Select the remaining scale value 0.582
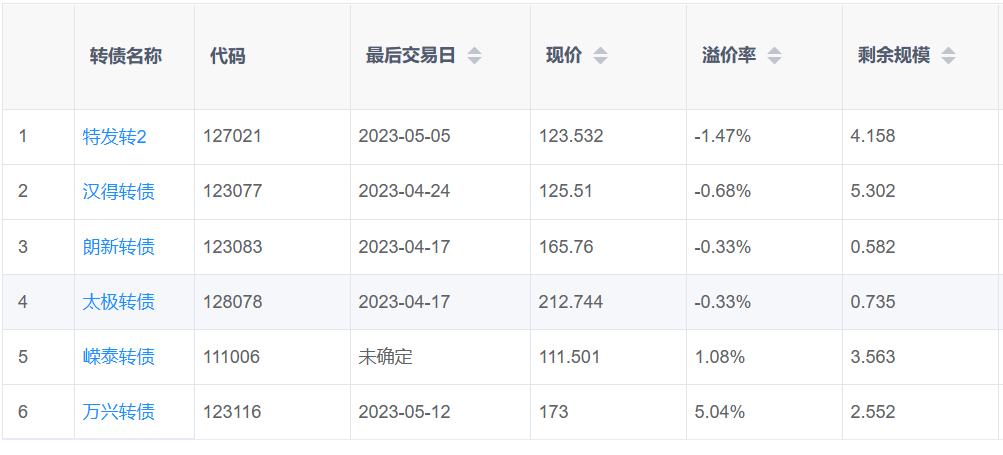Screen dimensions: 1003x455 point(872,246)
